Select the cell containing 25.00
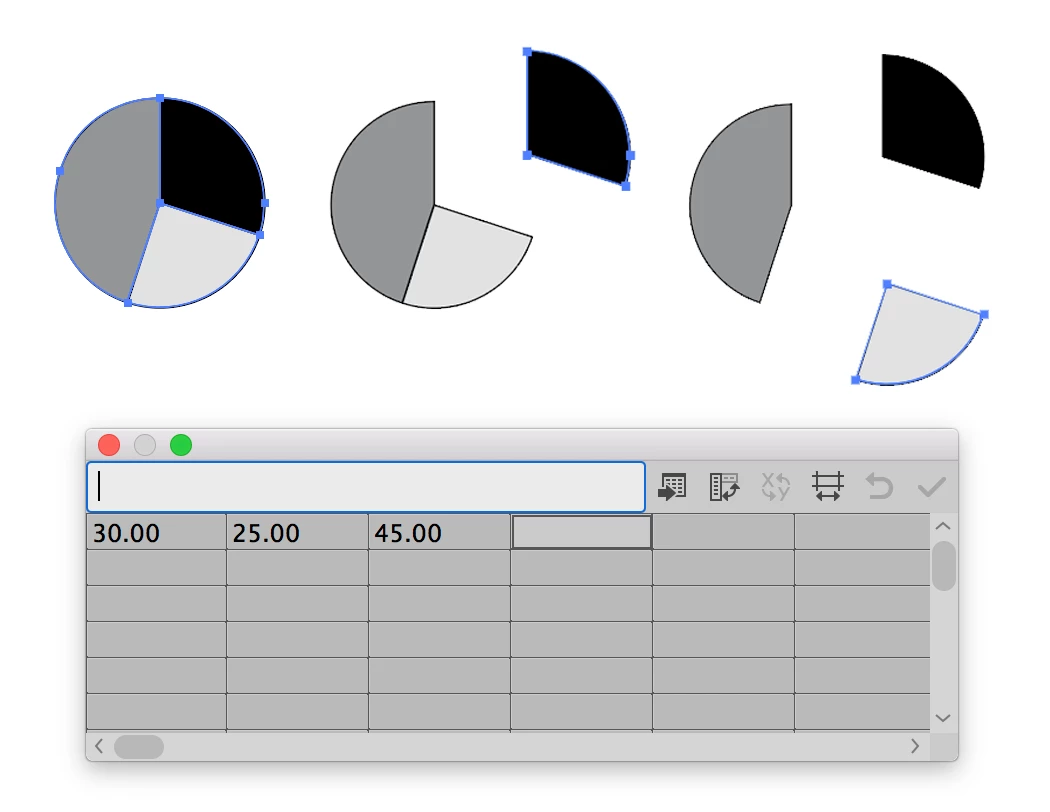 coord(298,533)
